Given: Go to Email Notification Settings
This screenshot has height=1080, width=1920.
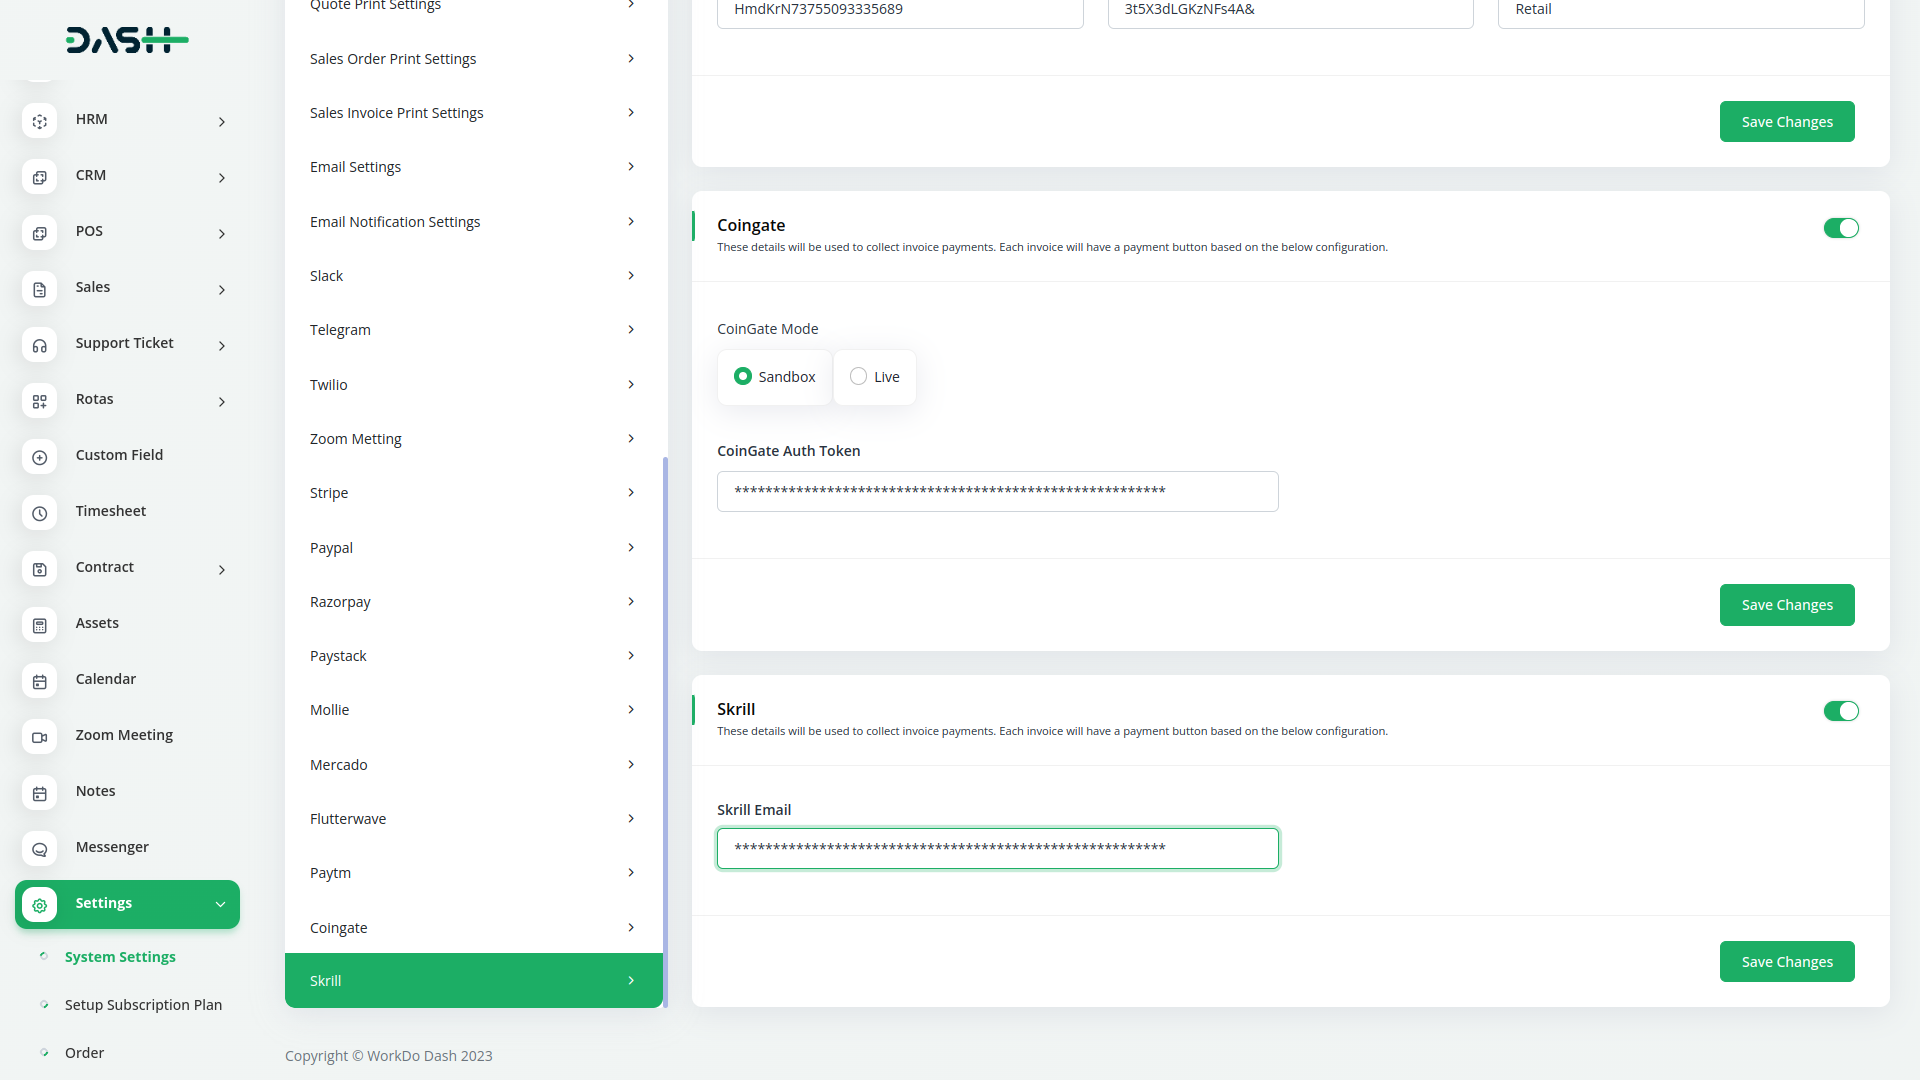Looking at the screenshot, I should click(x=472, y=222).
